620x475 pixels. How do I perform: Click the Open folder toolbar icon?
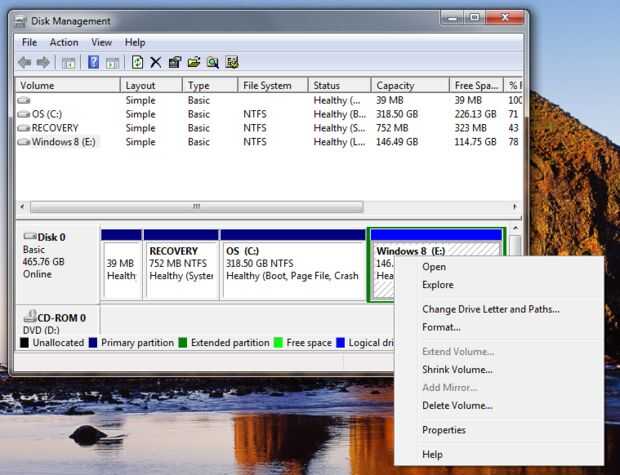194,62
